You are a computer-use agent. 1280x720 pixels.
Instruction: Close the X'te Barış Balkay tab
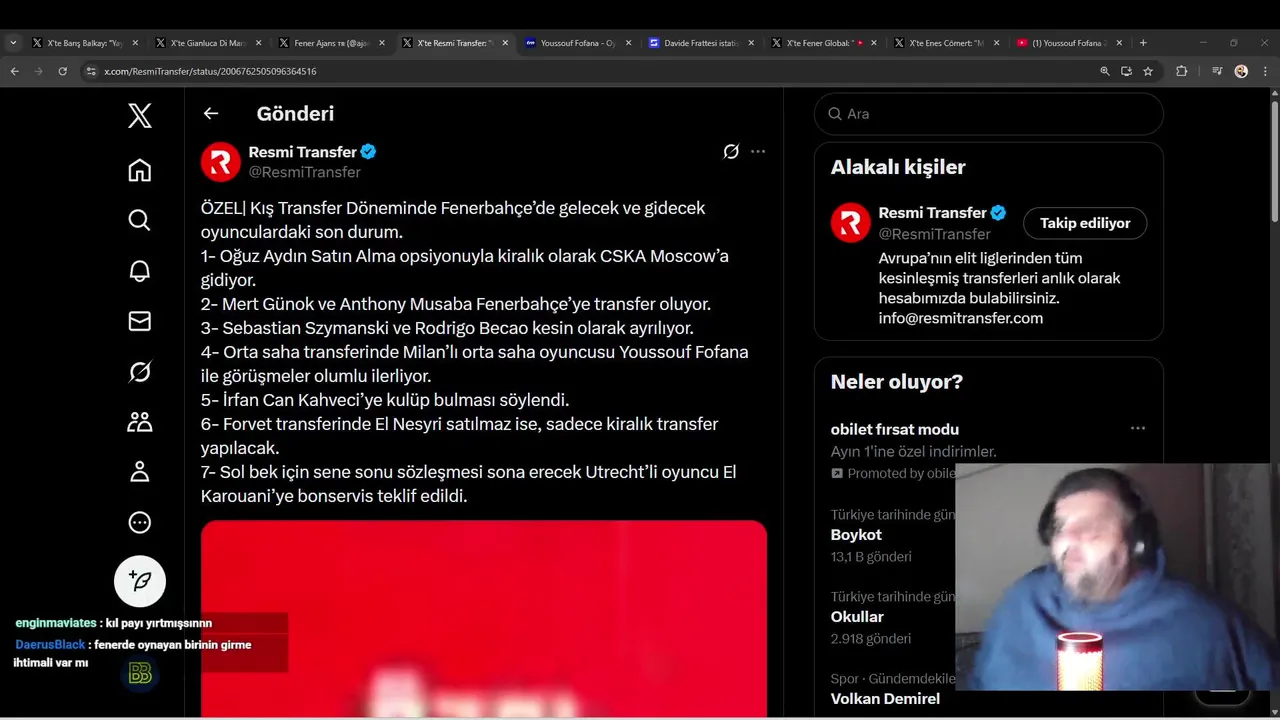(x=135, y=43)
